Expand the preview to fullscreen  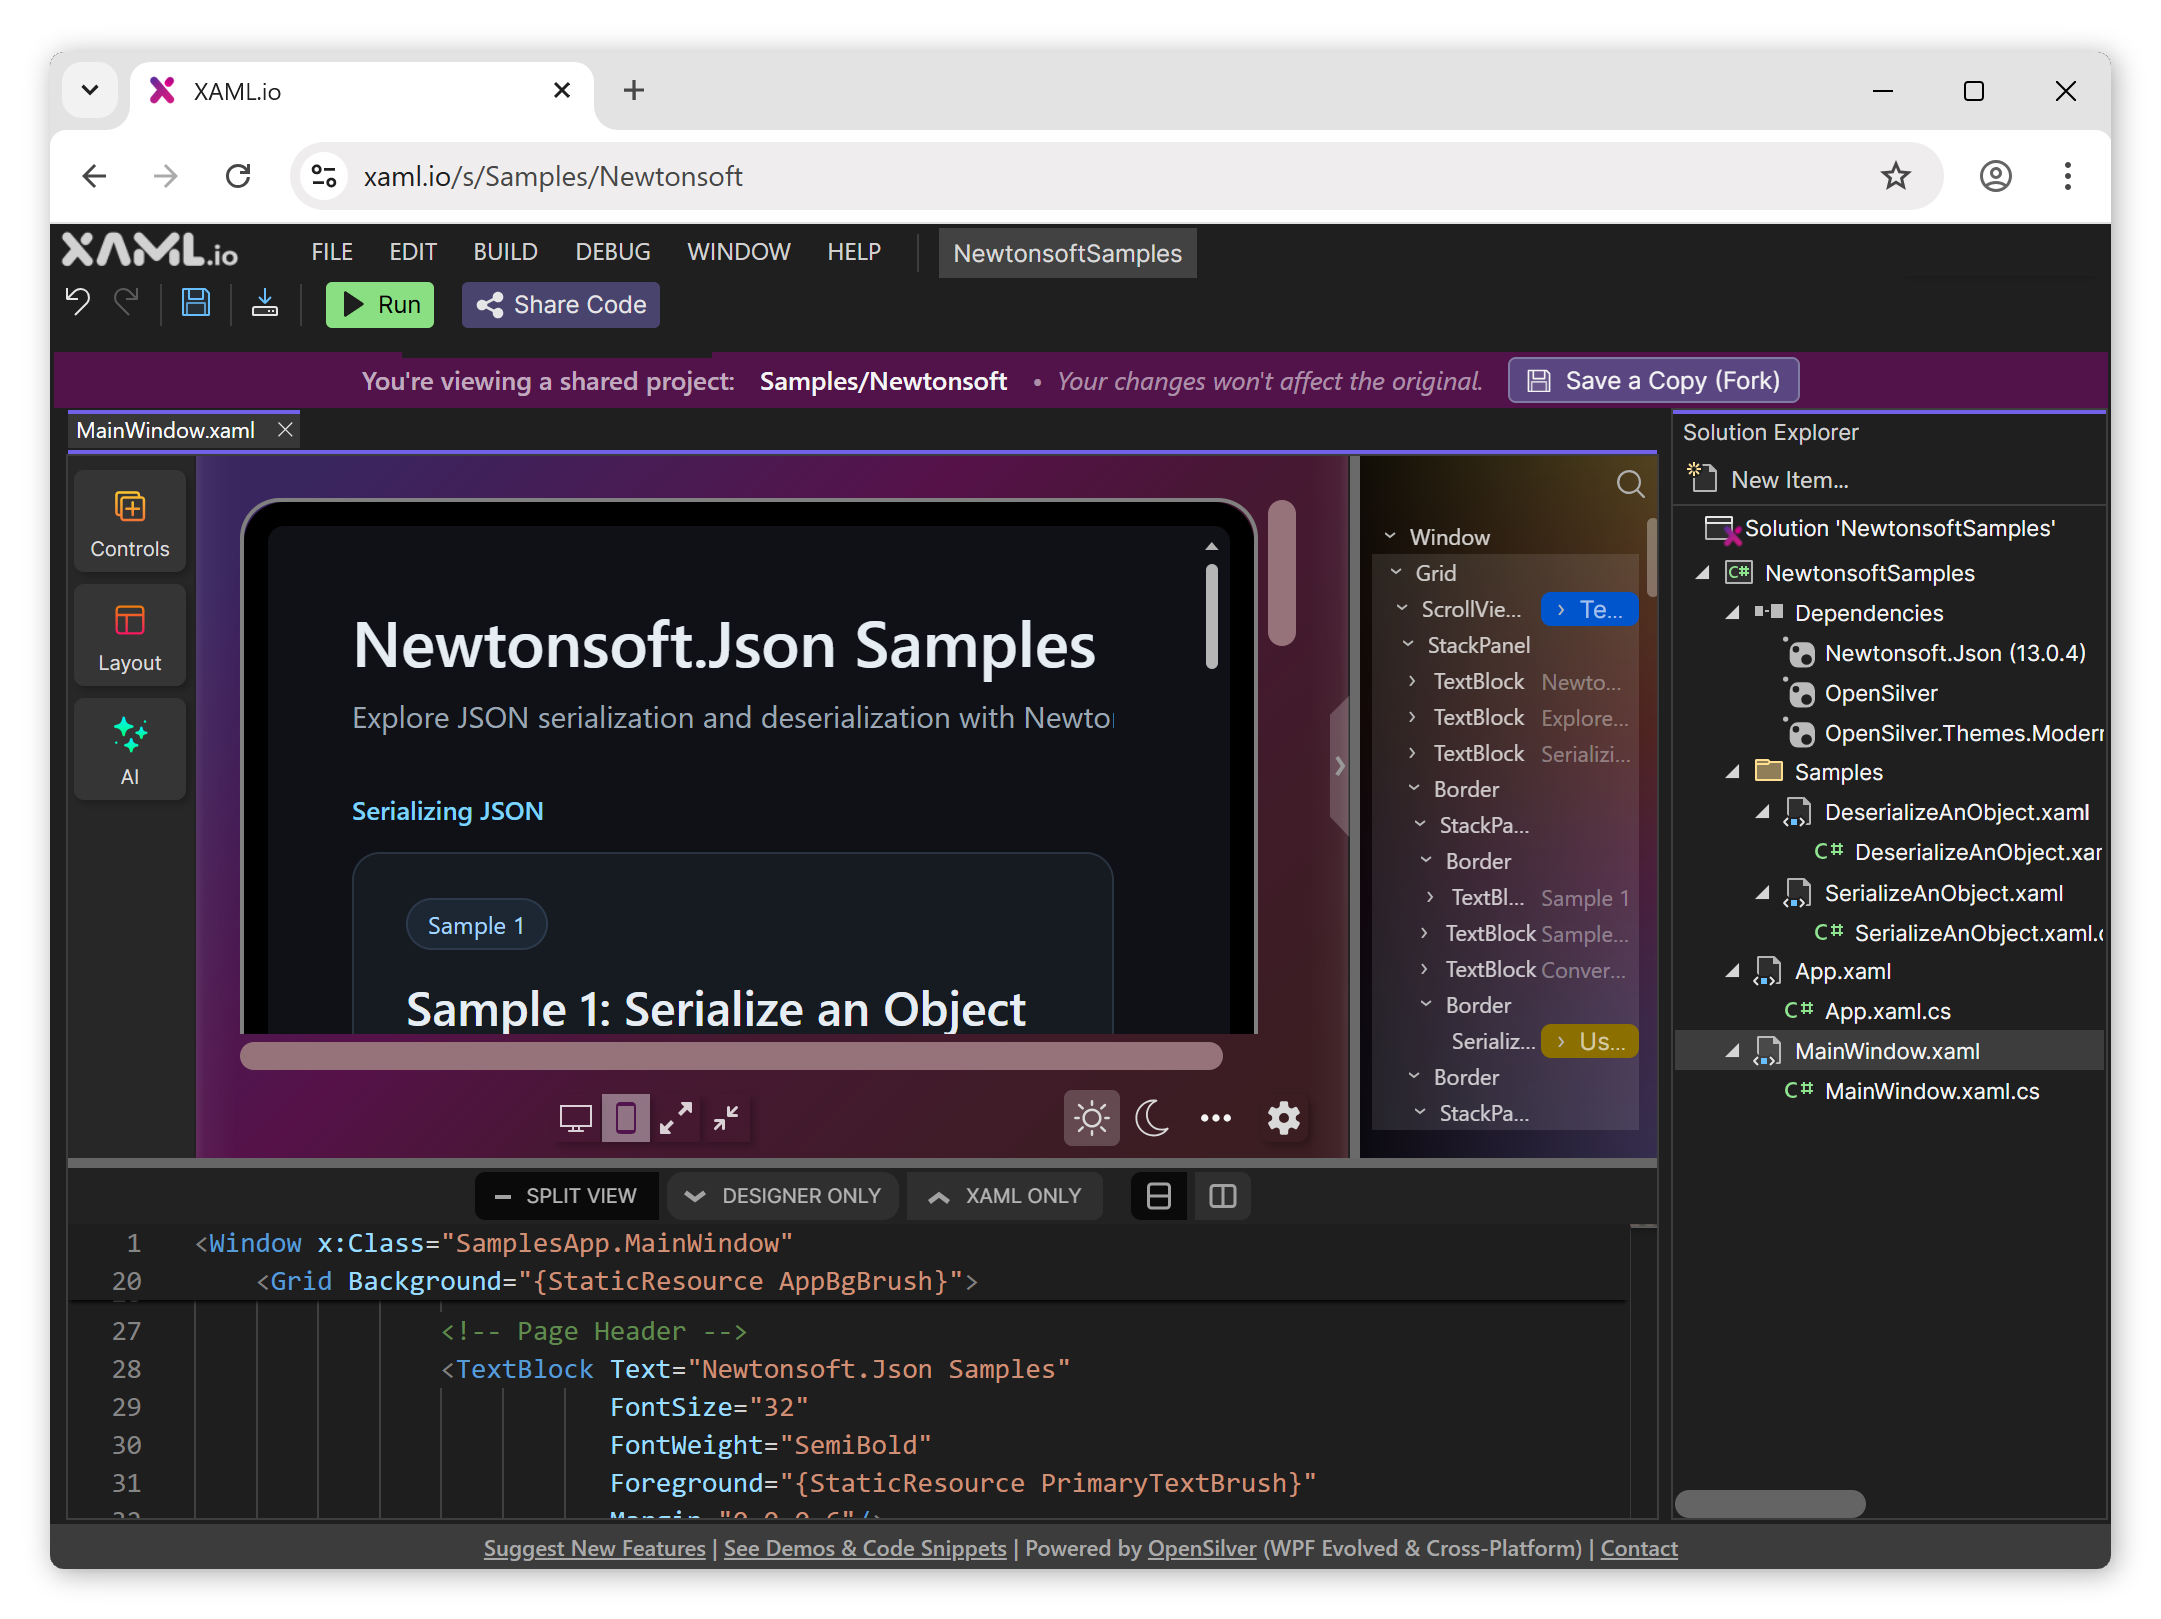pos(677,1118)
